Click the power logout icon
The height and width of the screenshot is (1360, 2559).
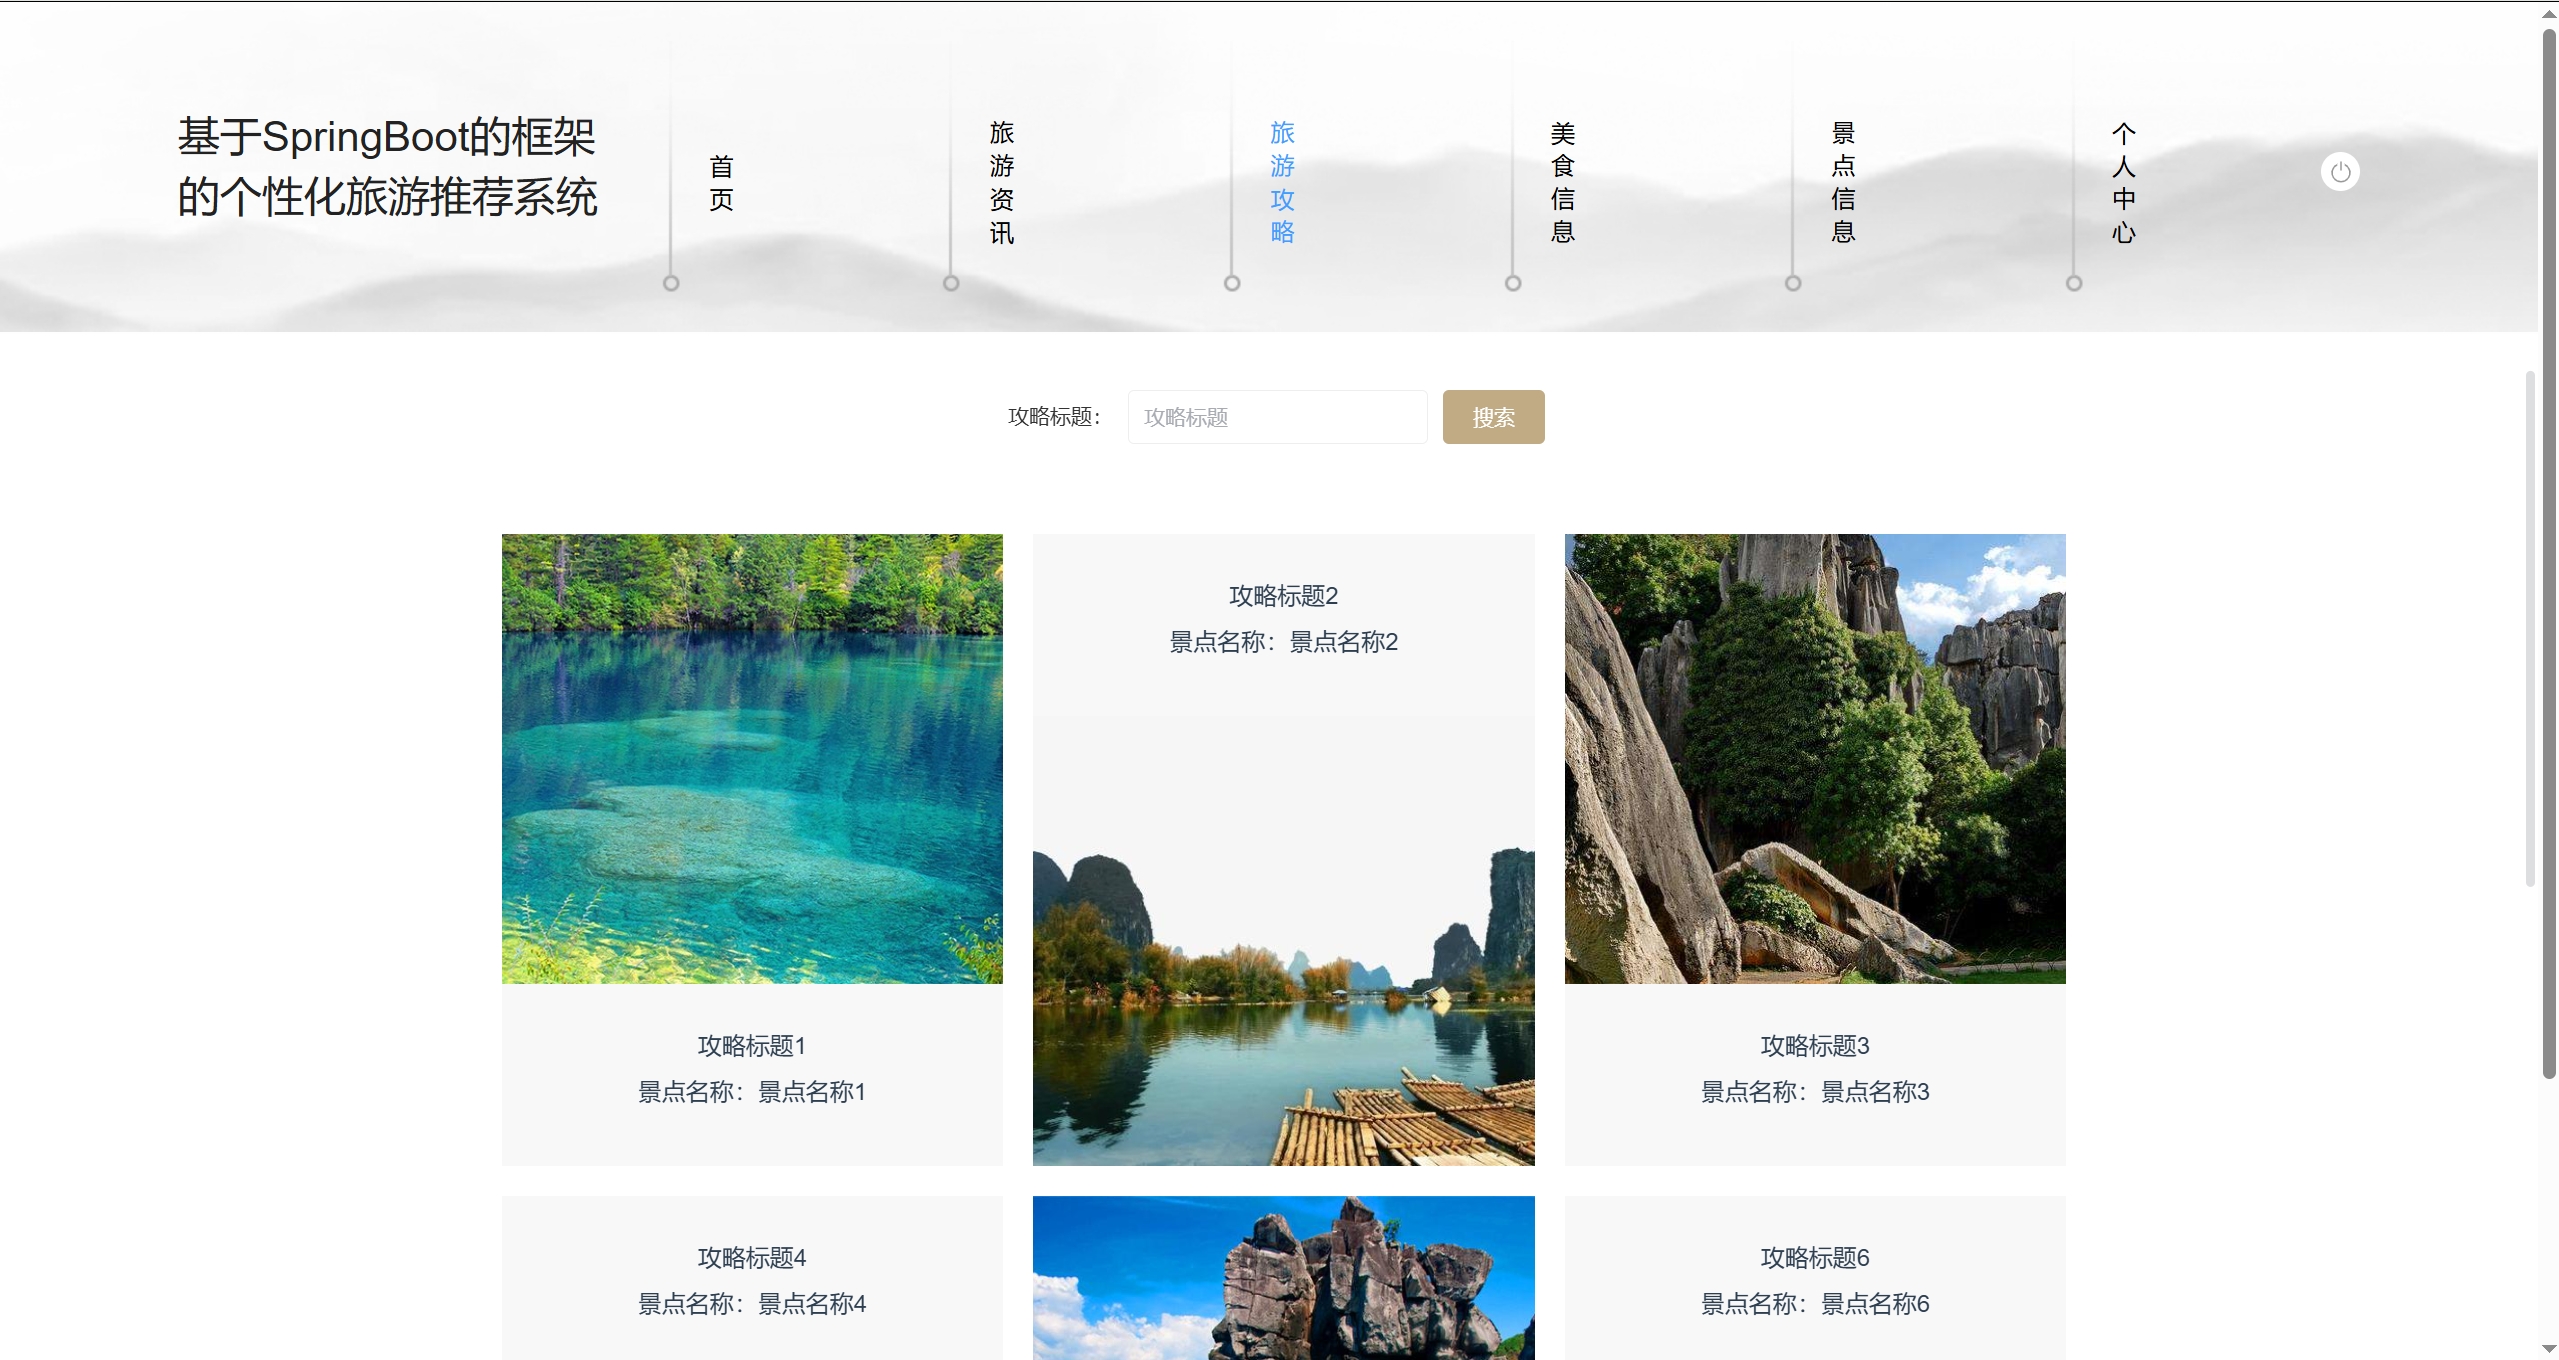tap(2339, 172)
